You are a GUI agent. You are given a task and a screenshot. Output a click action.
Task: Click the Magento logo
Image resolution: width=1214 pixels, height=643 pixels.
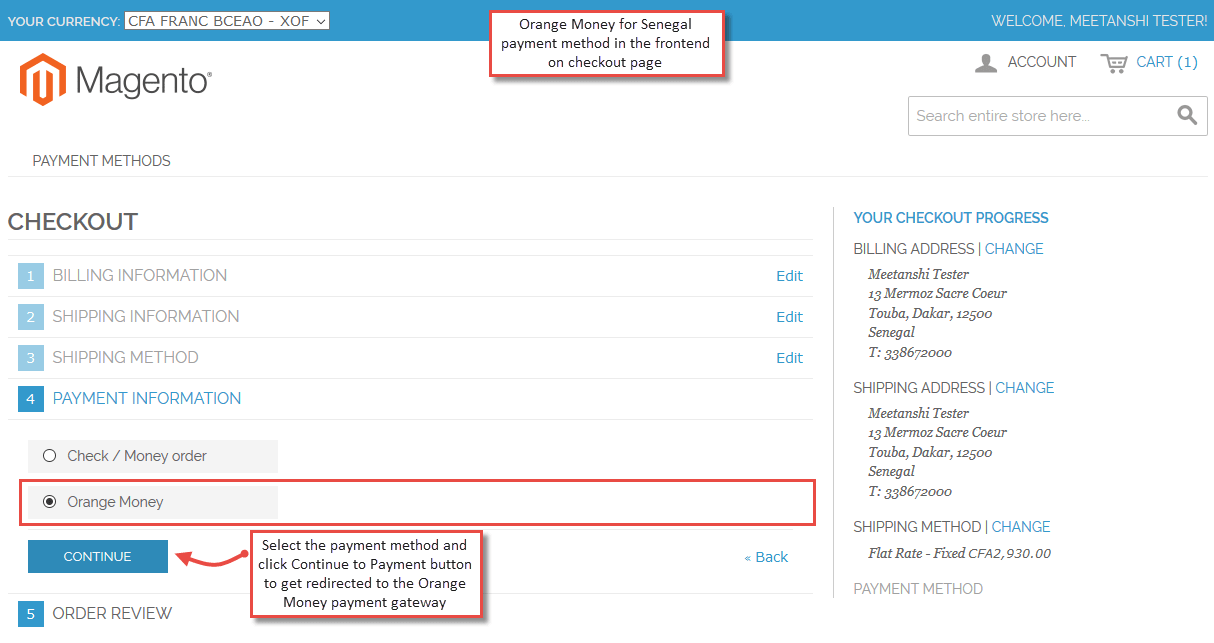pyautogui.click(x=115, y=80)
